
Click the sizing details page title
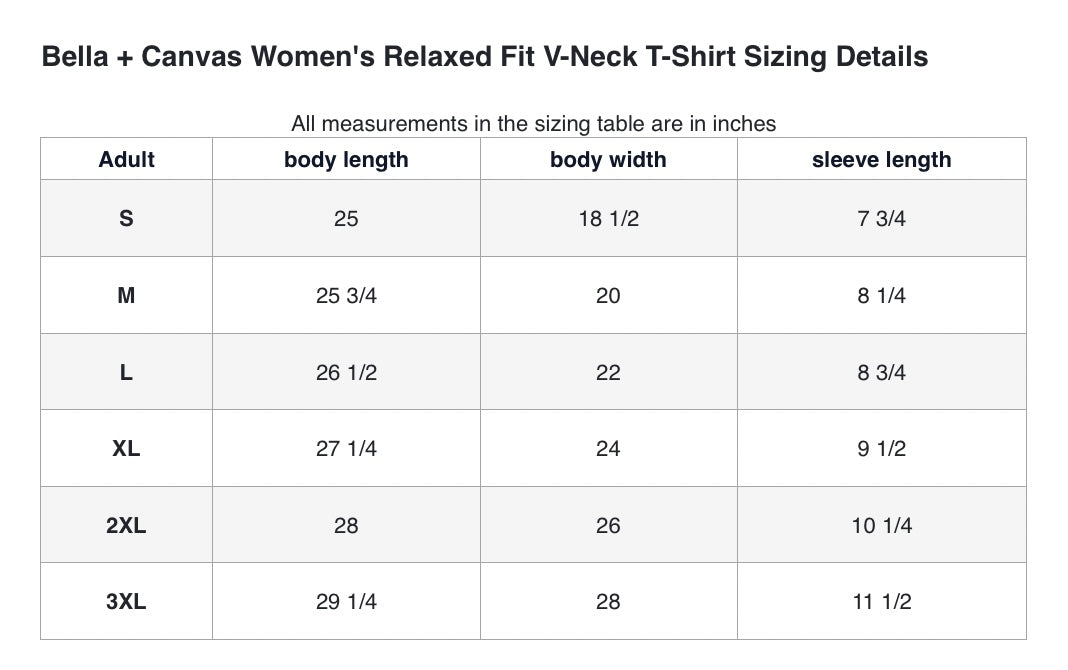coord(484,57)
